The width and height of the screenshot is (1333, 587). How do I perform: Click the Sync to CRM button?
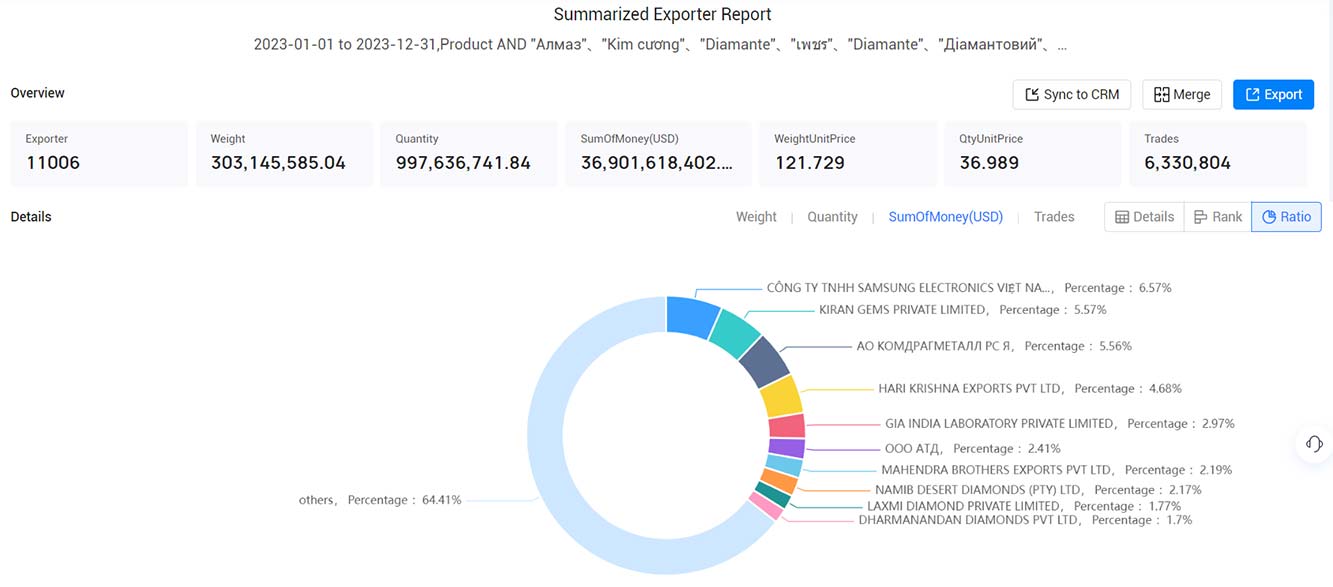coord(1072,94)
